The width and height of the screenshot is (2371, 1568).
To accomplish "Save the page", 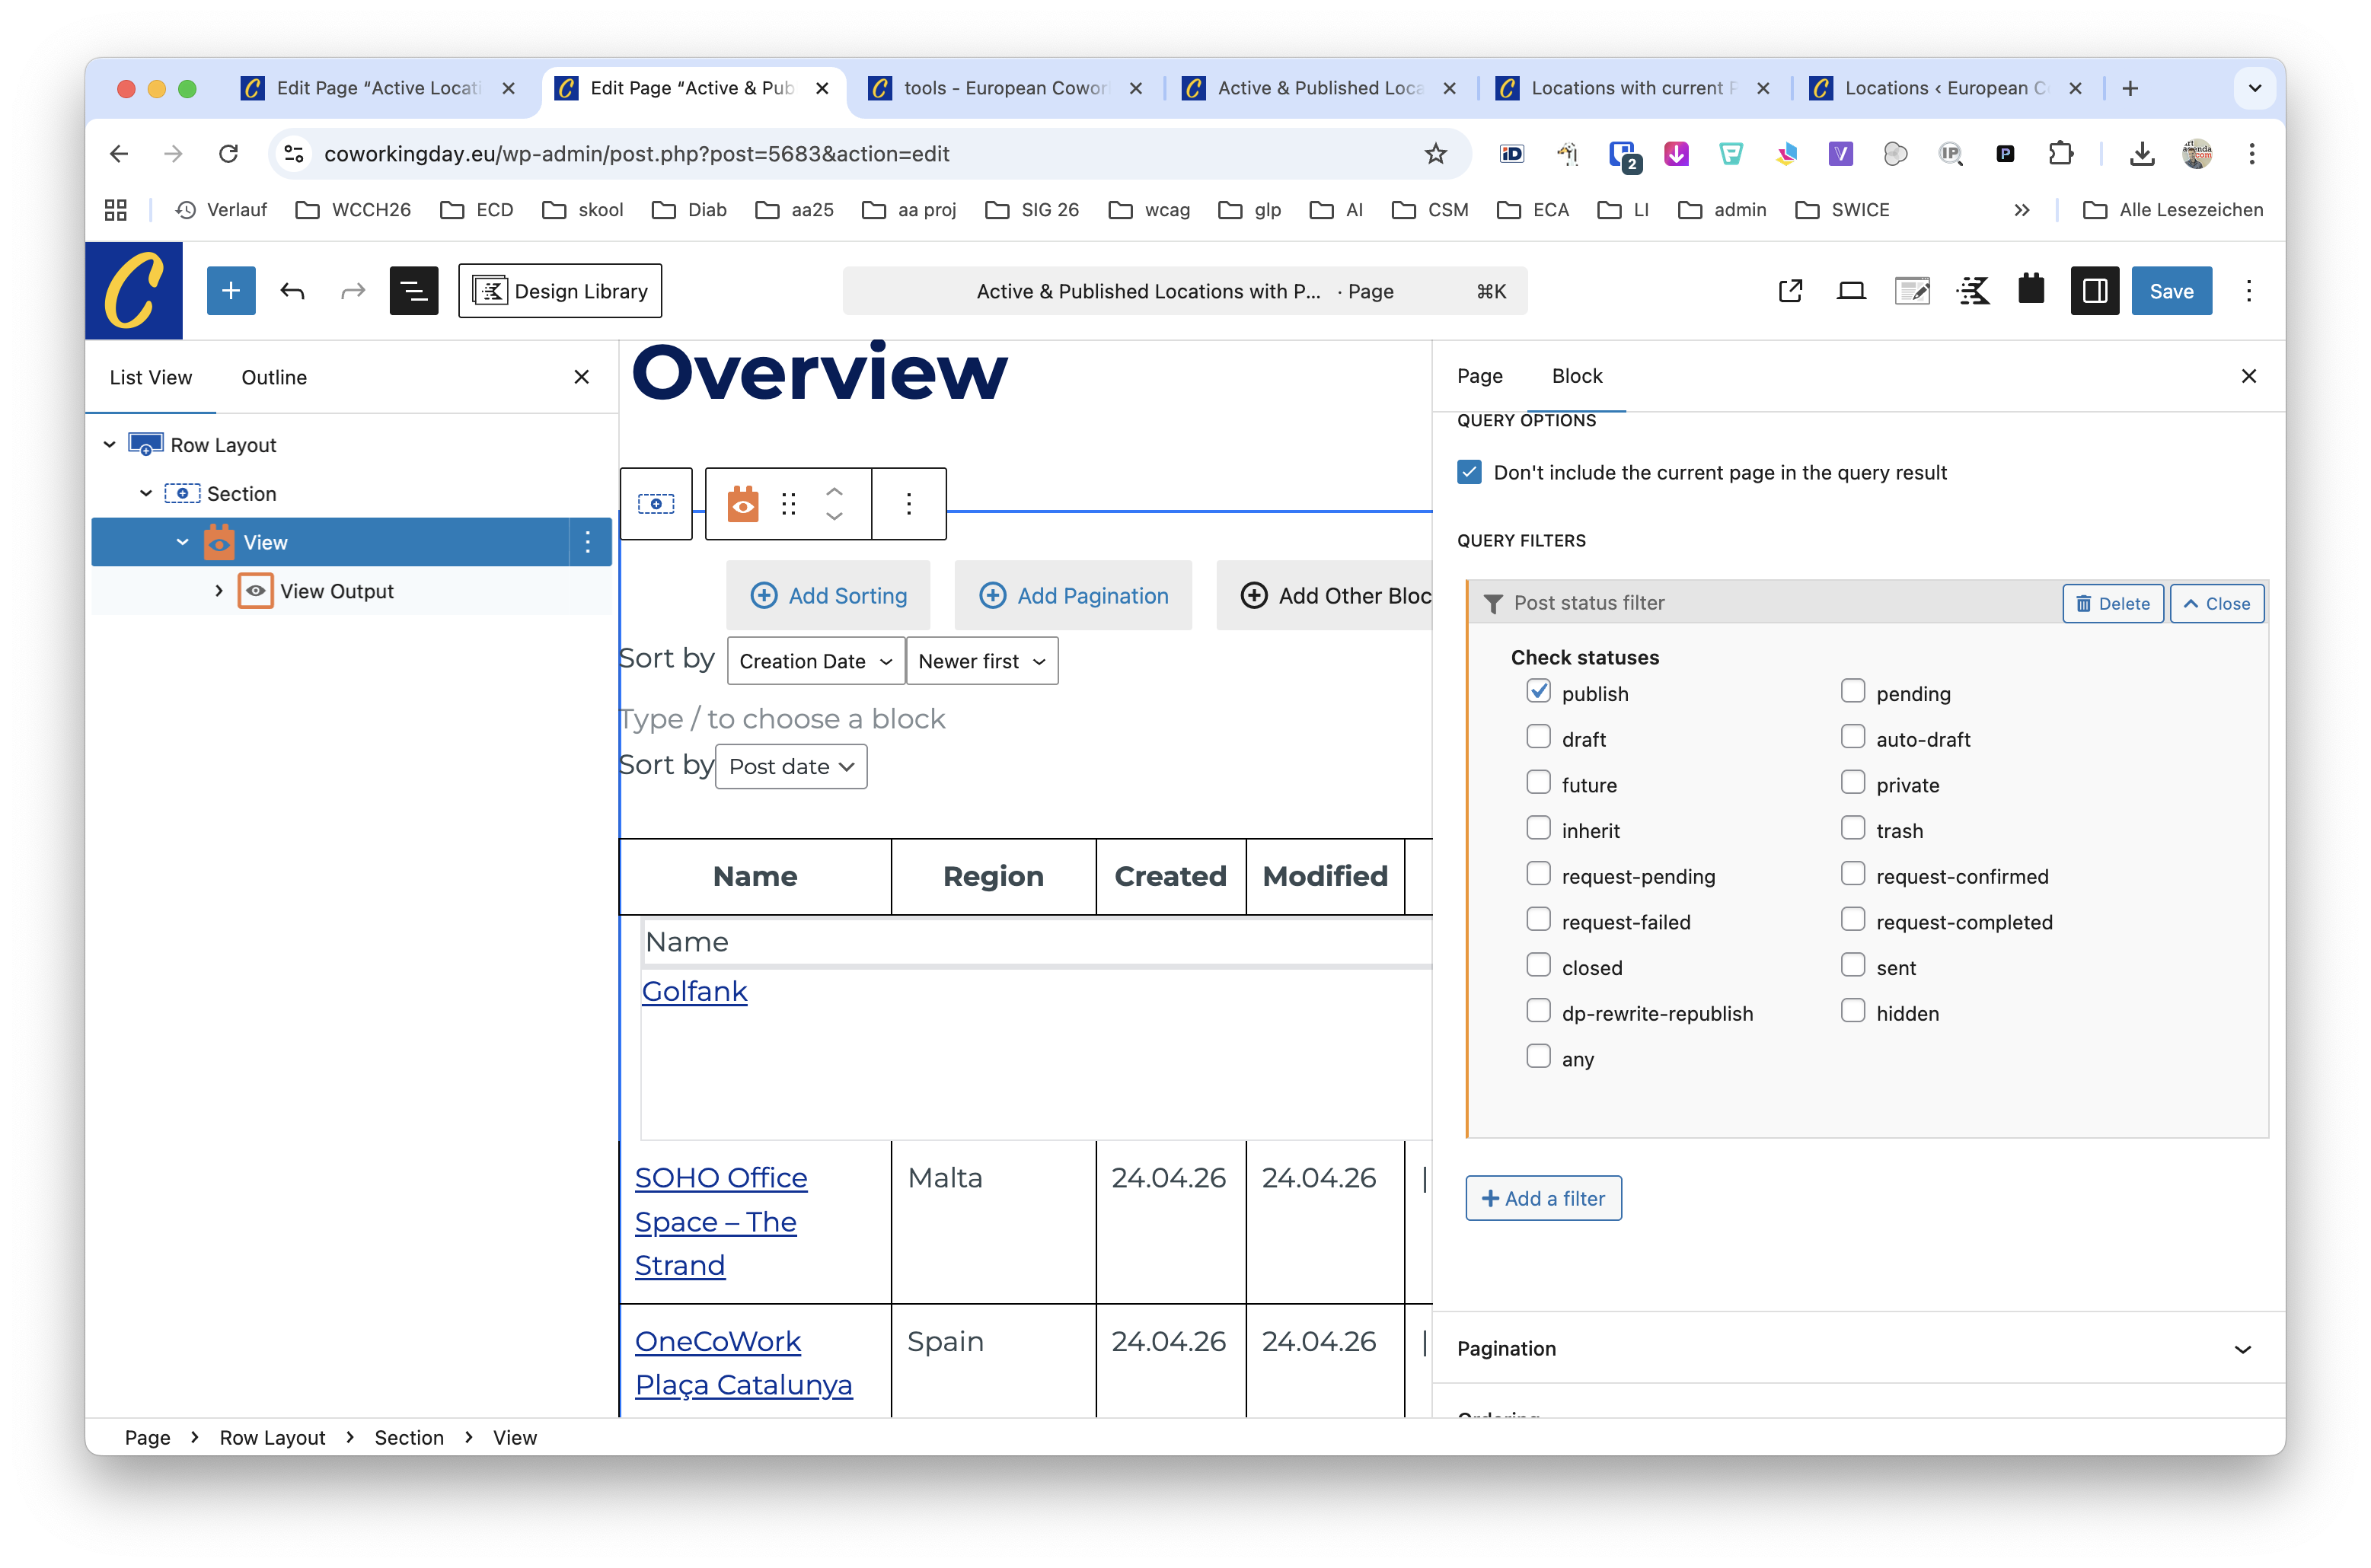I will pos(2172,291).
